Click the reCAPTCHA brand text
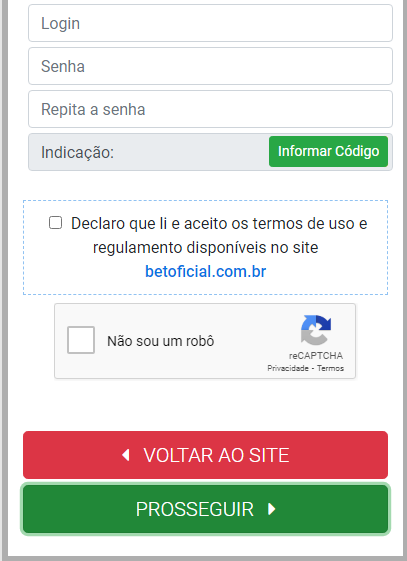Image resolution: width=407 pixels, height=561 pixels. pos(316,356)
